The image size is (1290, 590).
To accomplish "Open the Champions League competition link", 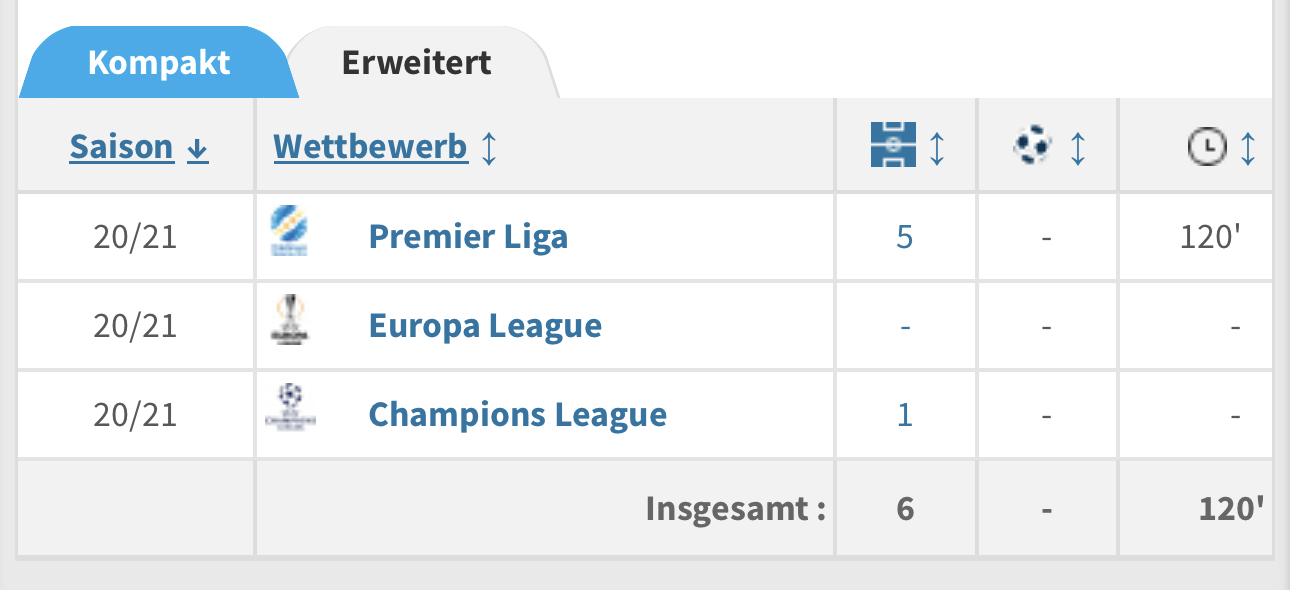I will coord(517,414).
